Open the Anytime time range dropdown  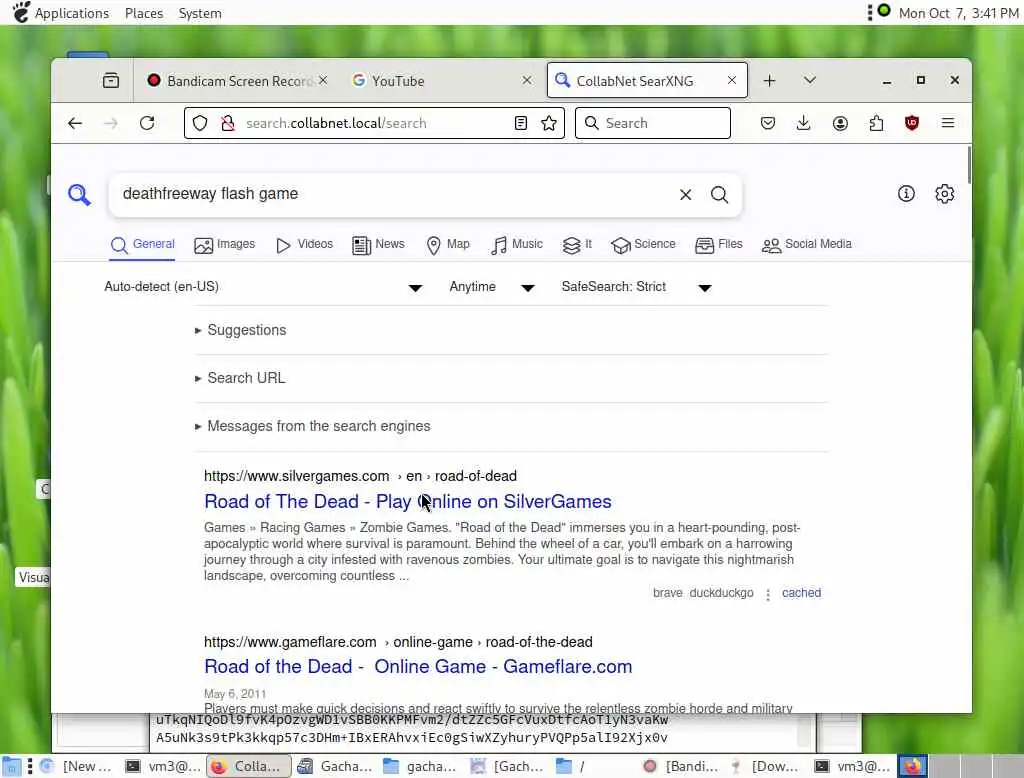pos(492,287)
